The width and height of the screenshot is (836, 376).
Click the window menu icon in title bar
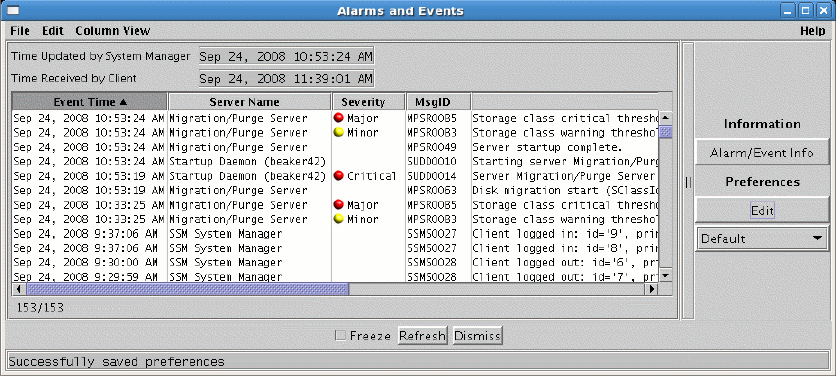[x=13, y=11]
